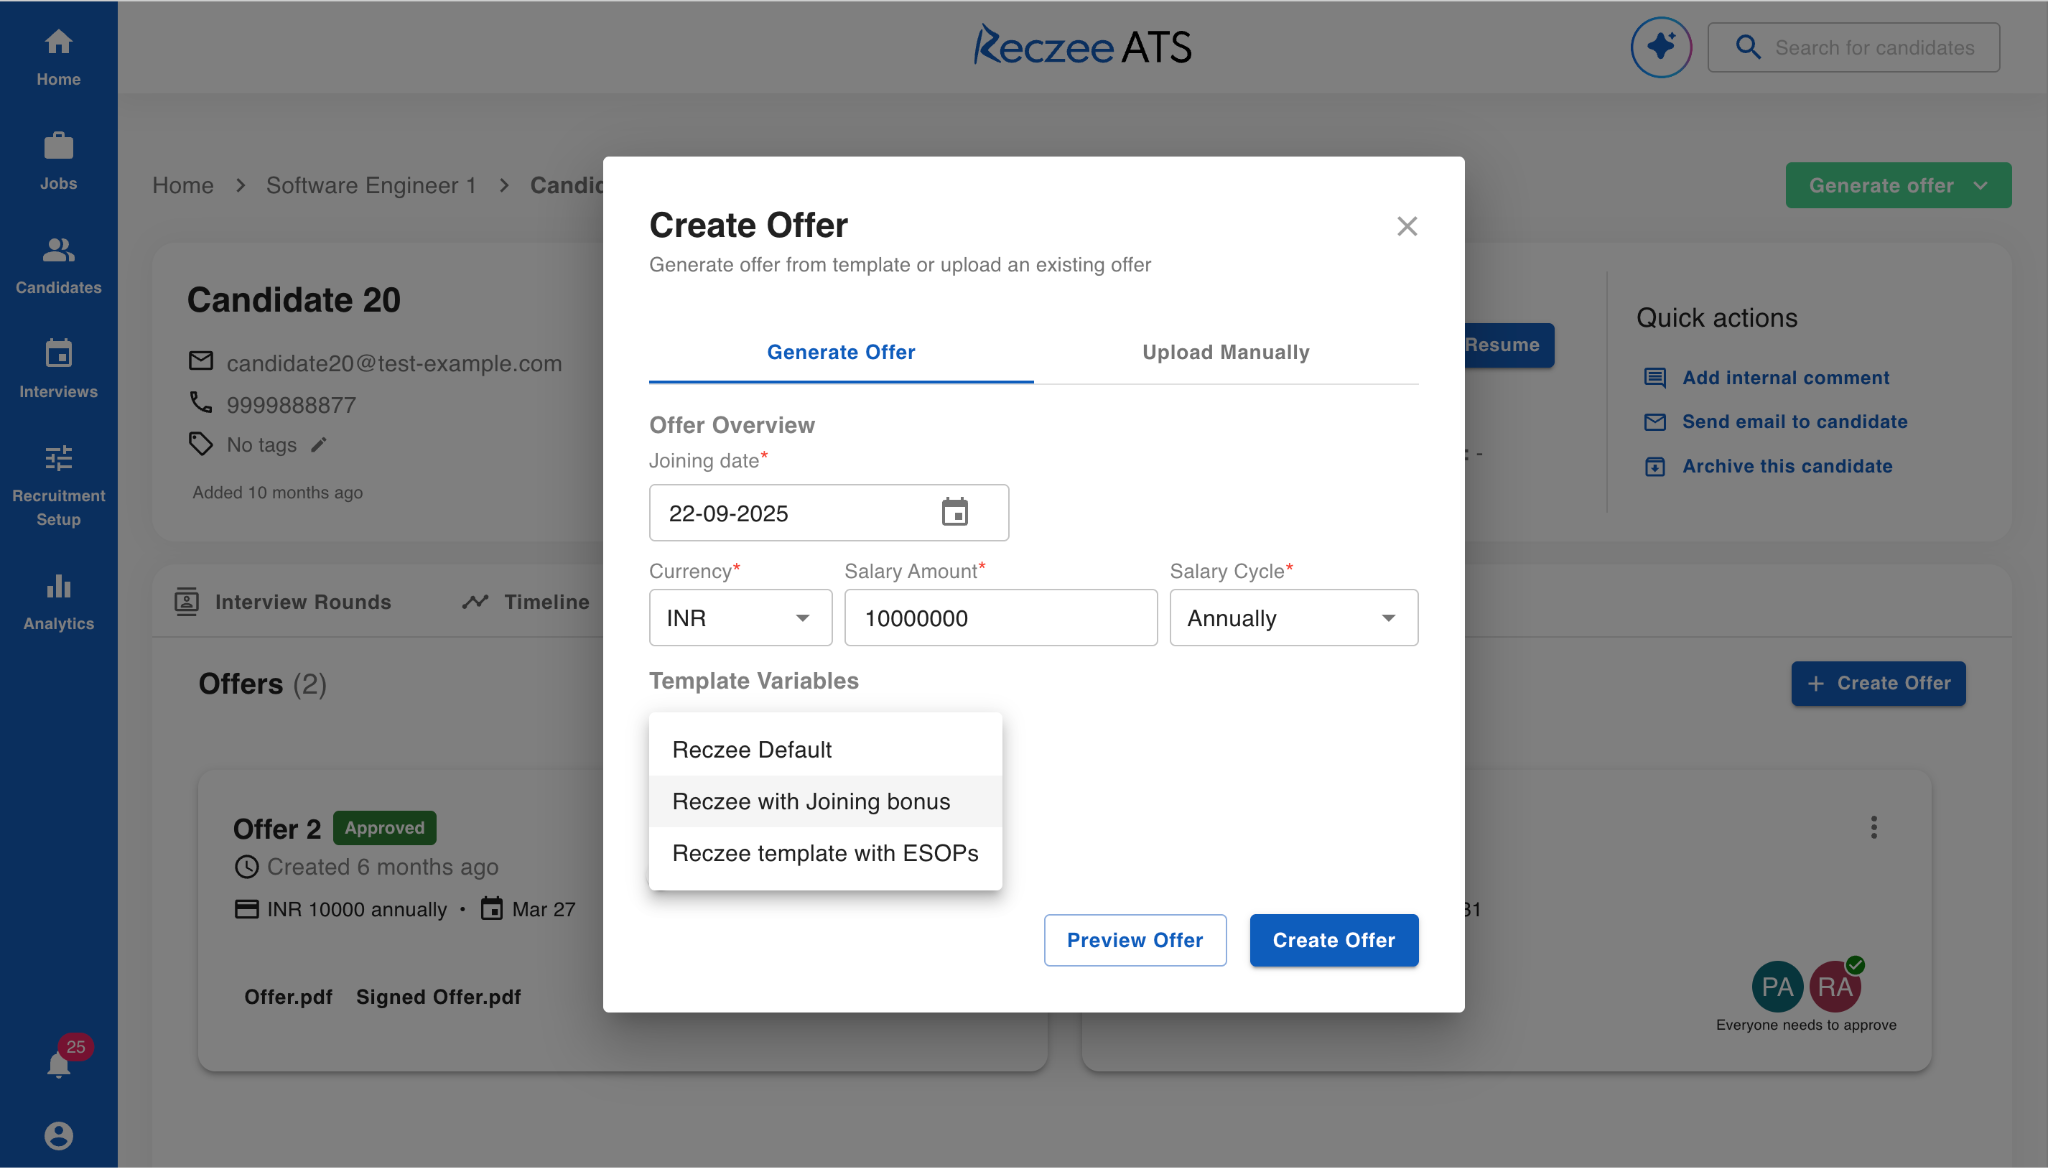Click the candidate20@test-example.com email text
The height and width of the screenshot is (1168, 2048).
pyautogui.click(x=394, y=363)
